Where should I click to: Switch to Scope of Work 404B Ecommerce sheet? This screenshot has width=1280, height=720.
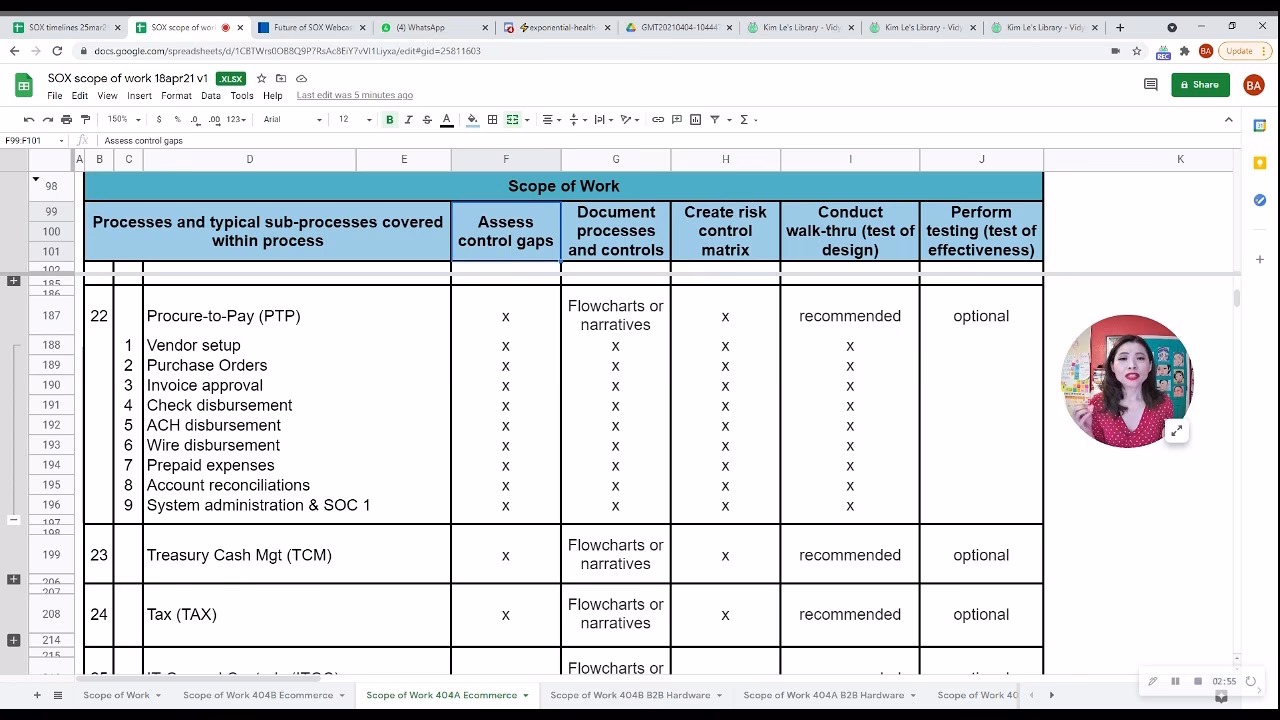[x=257, y=695]
